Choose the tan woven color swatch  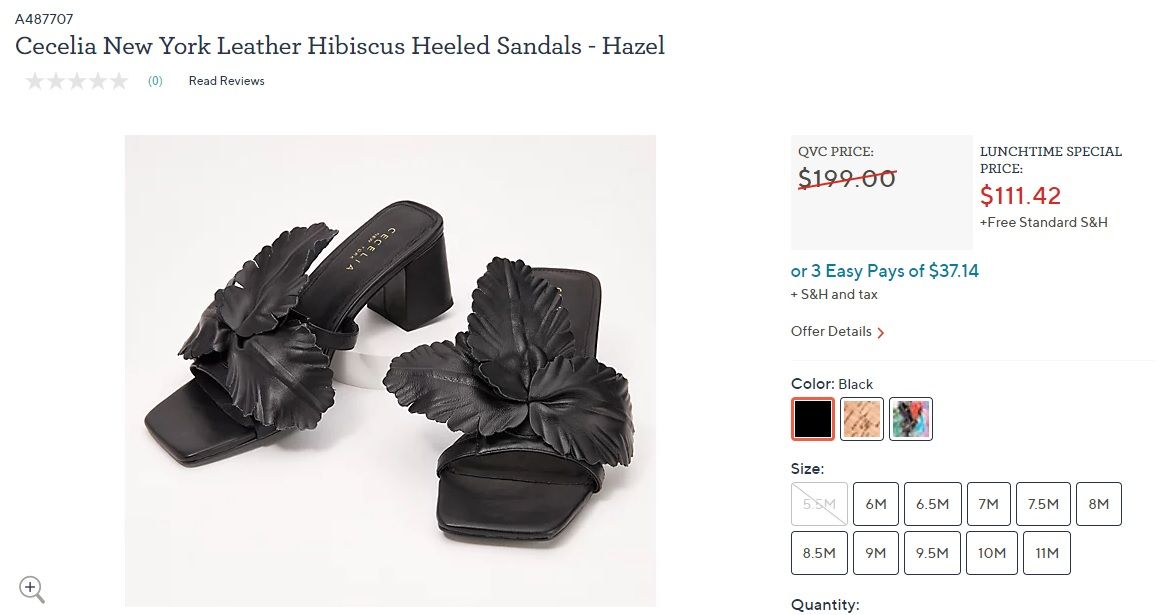pyautogui.click(x=862, y=418)
